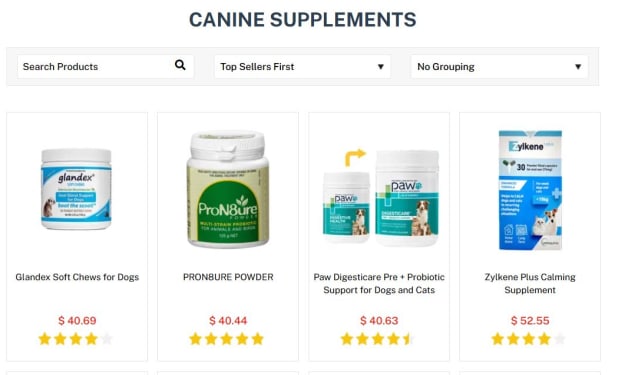Click the $ 52.55 Zylkene price
Screen dimensions: 625x375
pyautogui.click(x=530, y=320)
